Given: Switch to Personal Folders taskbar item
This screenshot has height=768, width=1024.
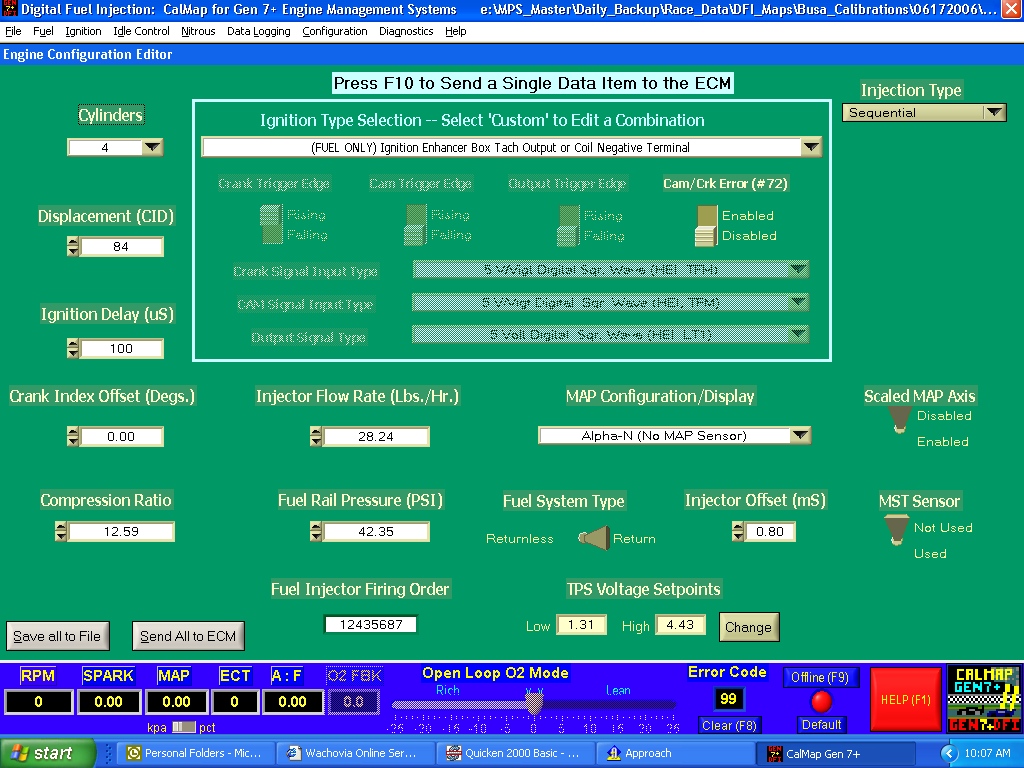Looking at the screenshot, I should coord(195,753).
